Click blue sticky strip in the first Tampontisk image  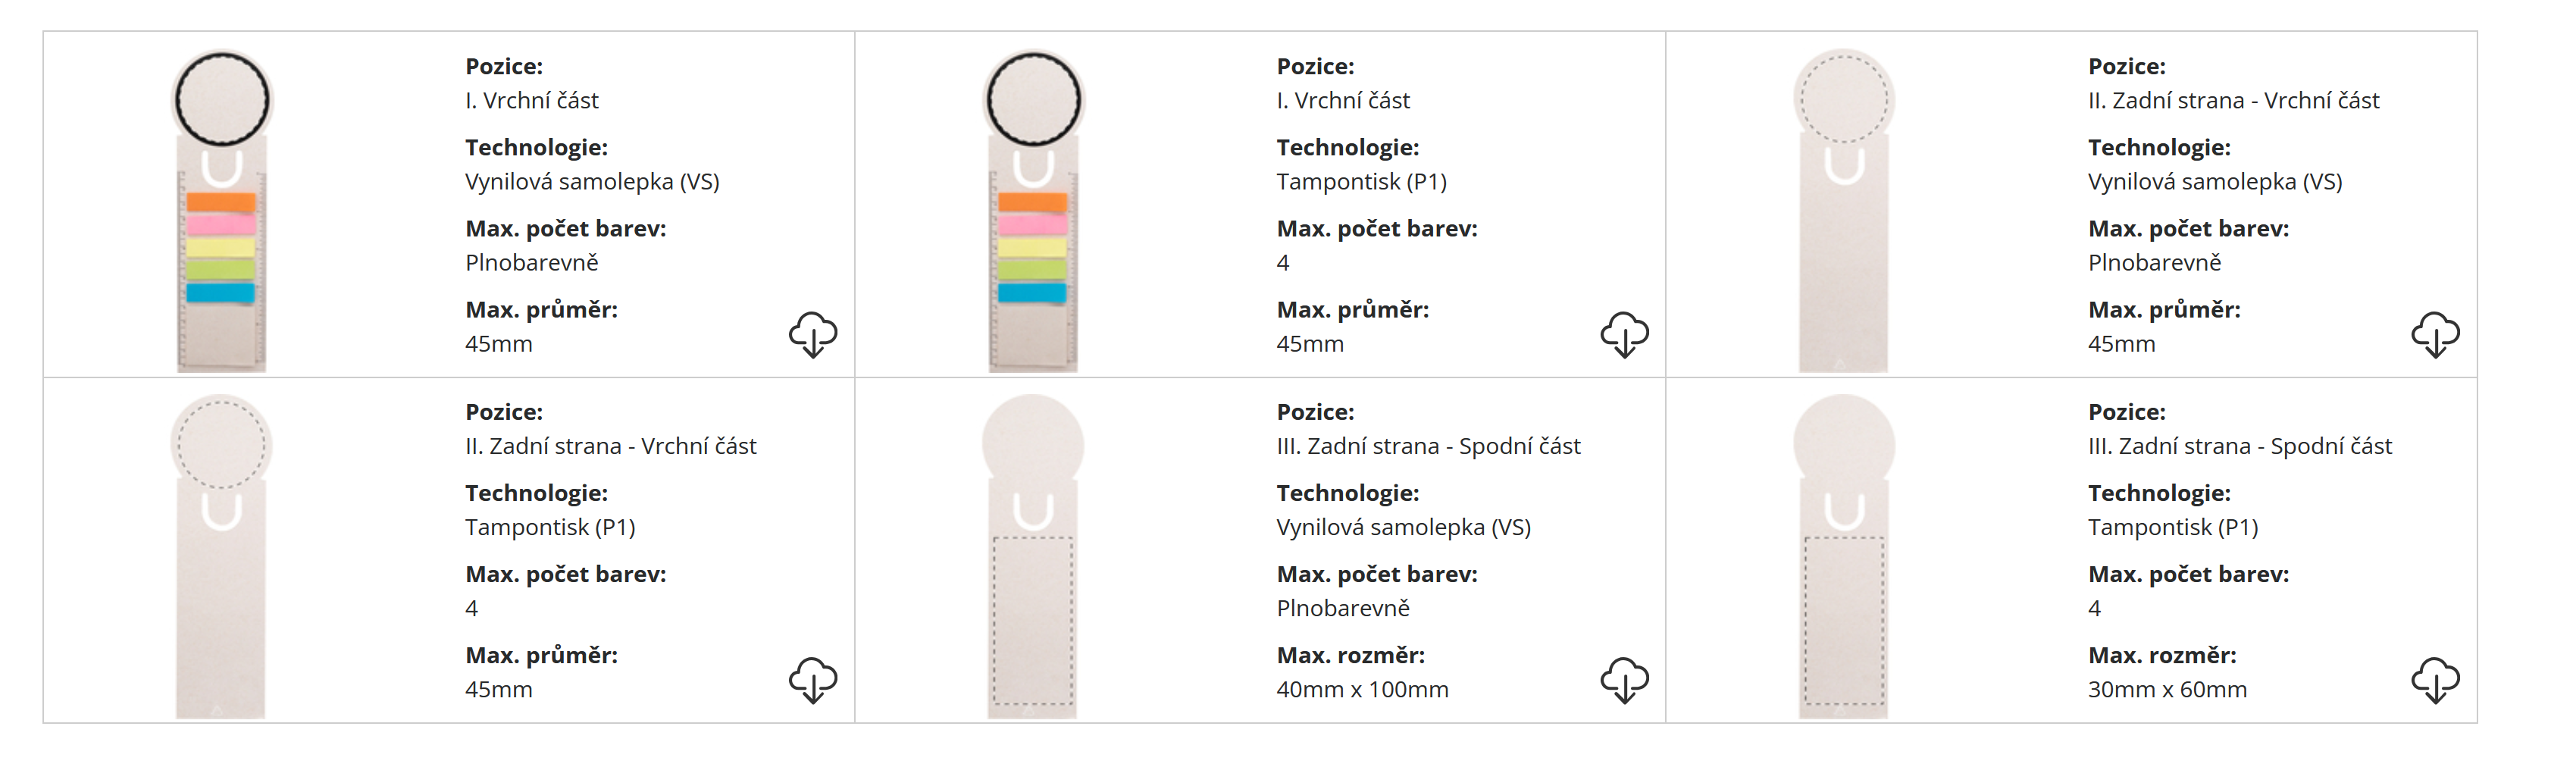coord(1033,293)
